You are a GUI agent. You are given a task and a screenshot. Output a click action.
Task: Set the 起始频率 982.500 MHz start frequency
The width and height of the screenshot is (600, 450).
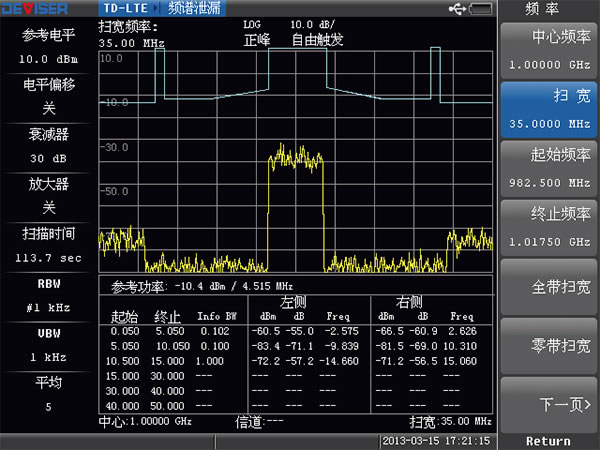point(549,169)
